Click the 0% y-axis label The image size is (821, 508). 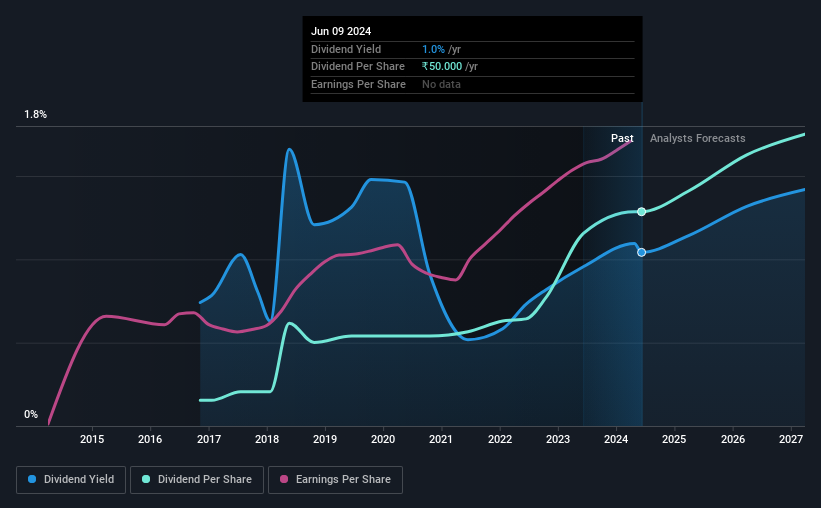31,414
